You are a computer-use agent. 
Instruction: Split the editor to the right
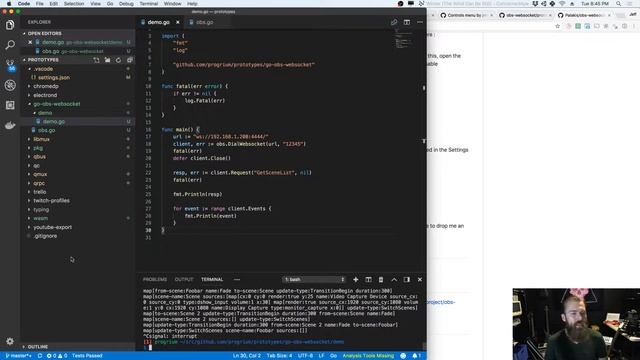[x=407, y=22]
